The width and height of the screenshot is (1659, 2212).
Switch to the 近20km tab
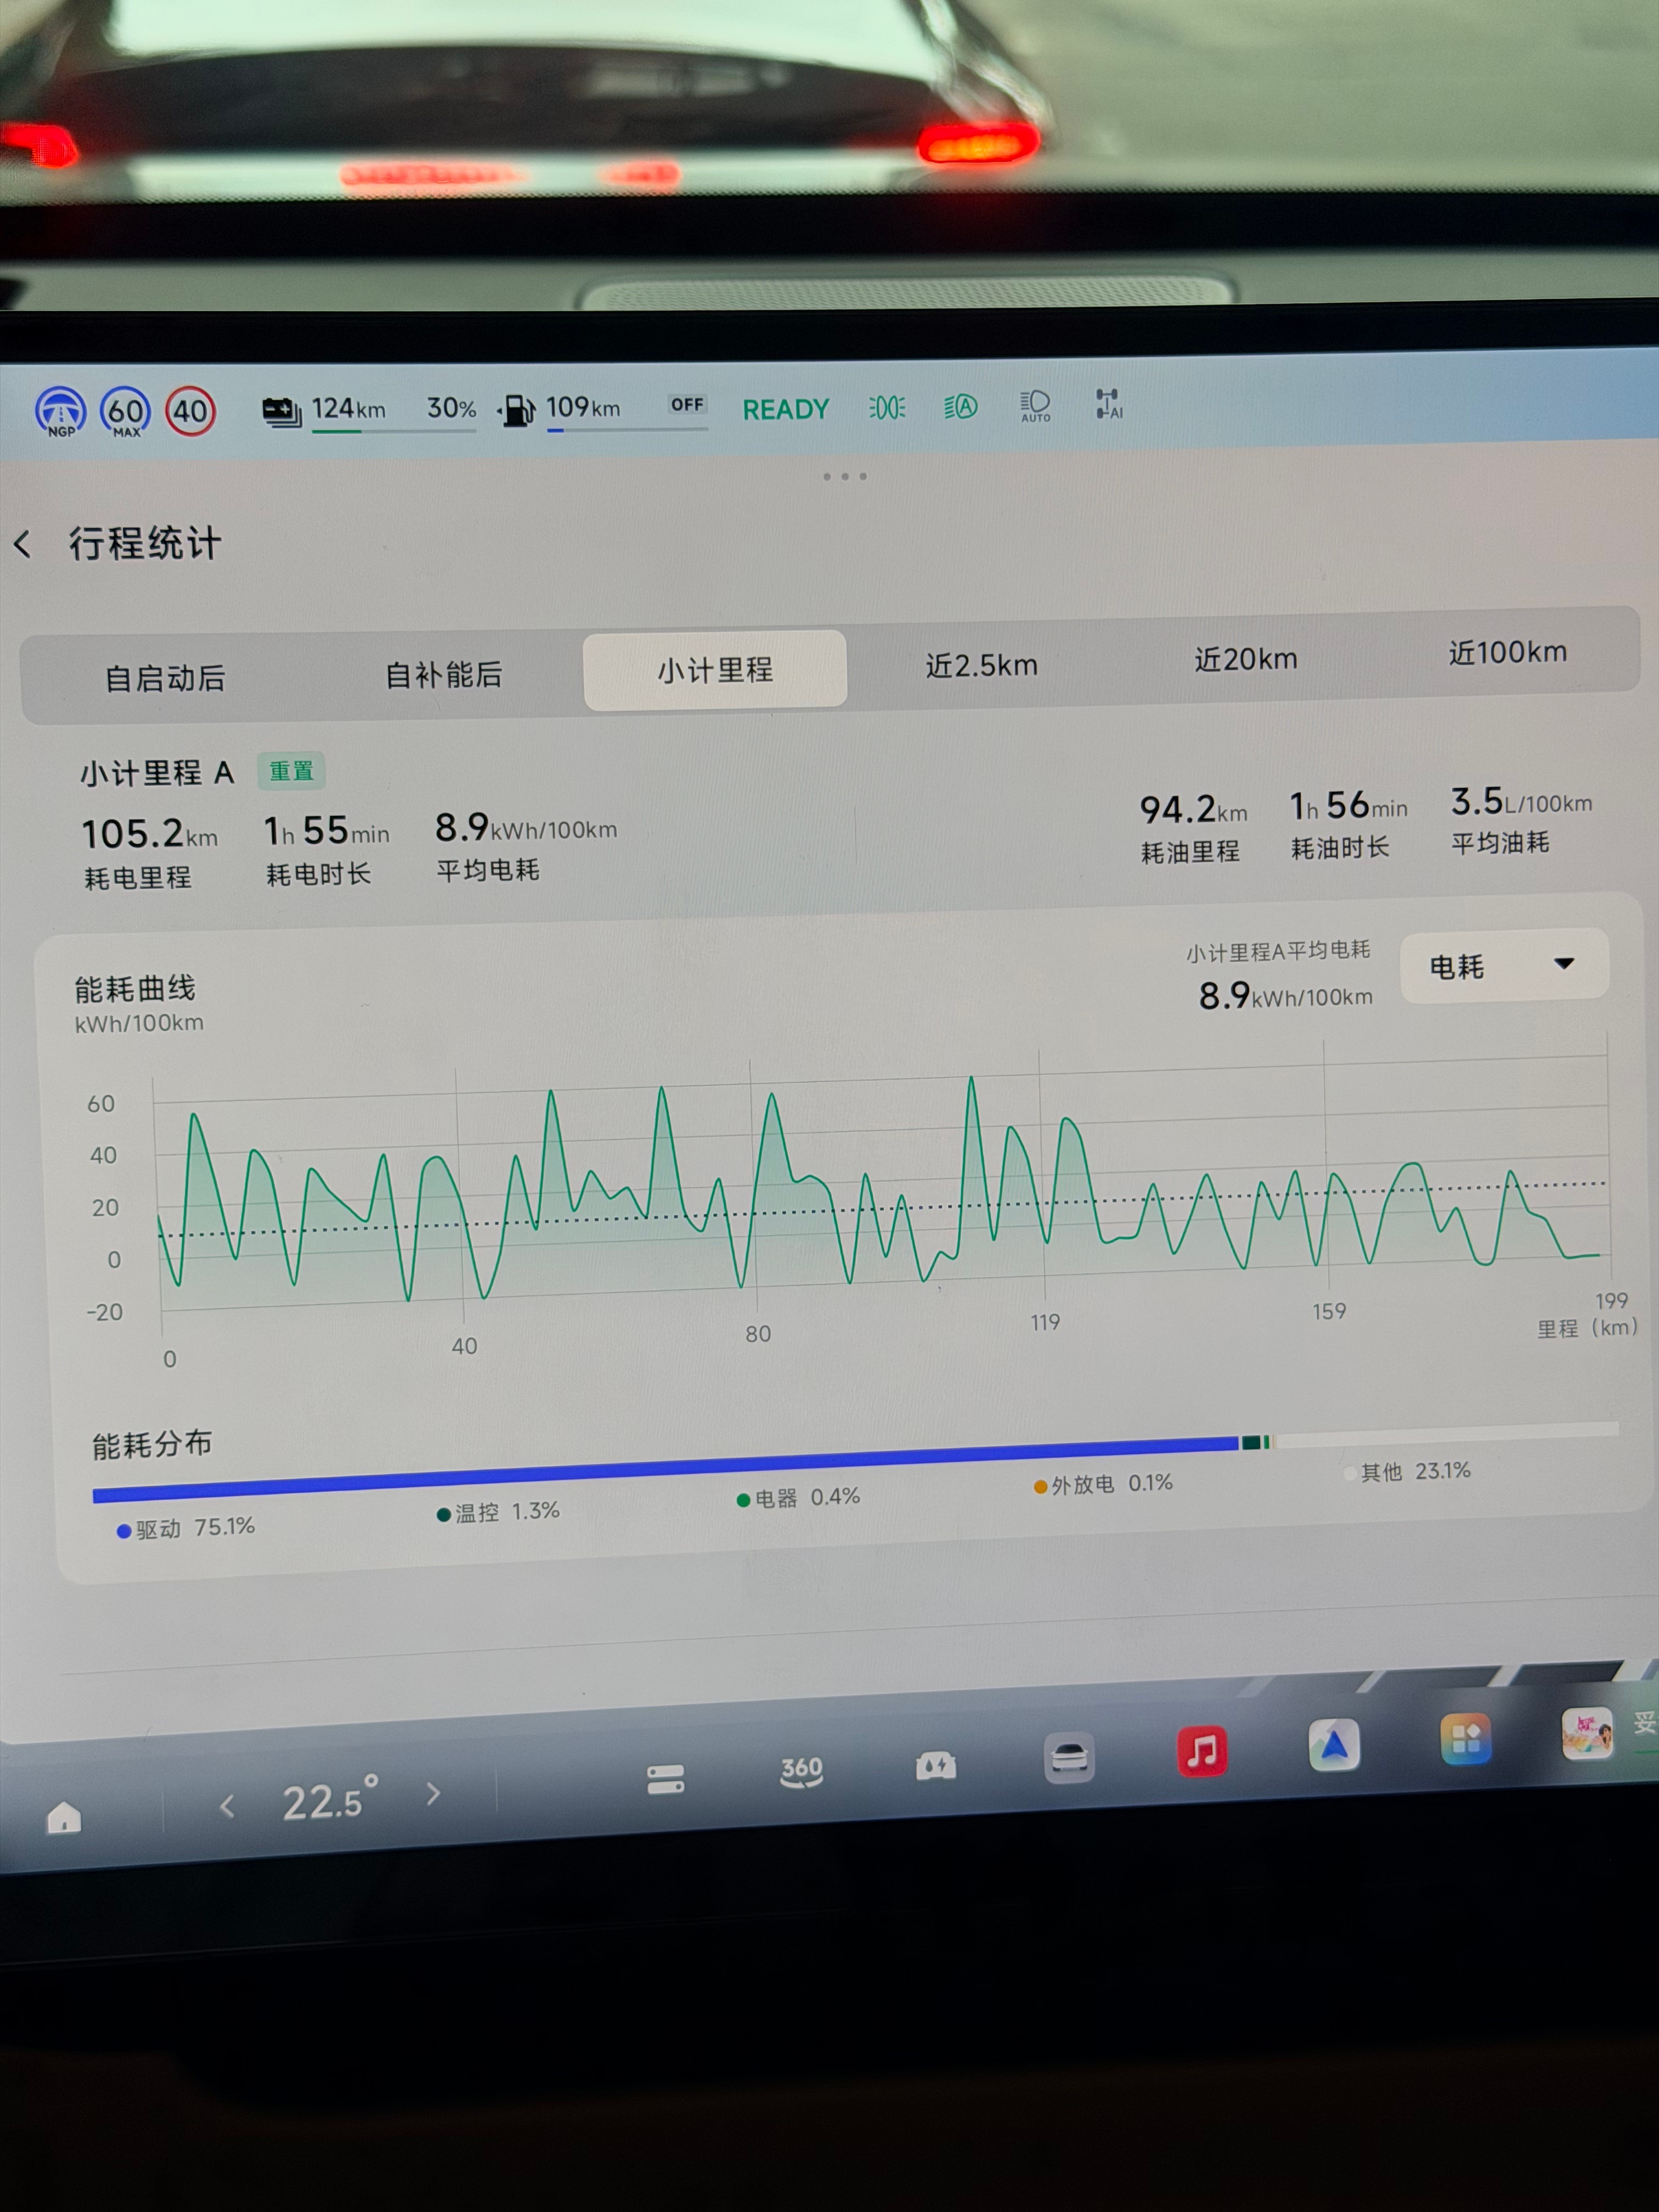coord(1246,660)
